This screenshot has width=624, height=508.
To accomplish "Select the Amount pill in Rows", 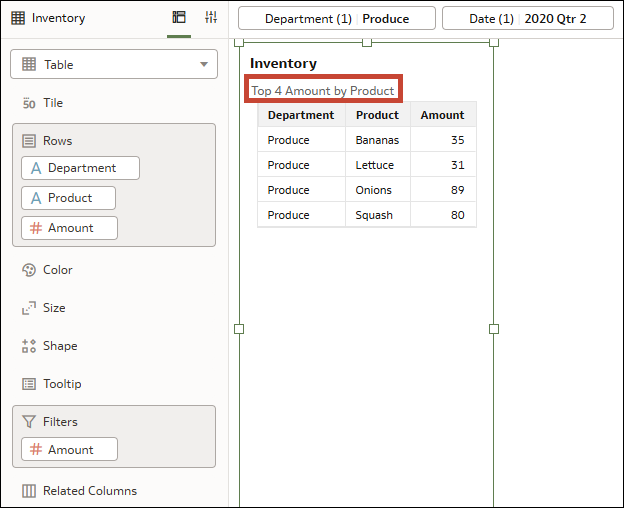I will (x=69, y=228).
